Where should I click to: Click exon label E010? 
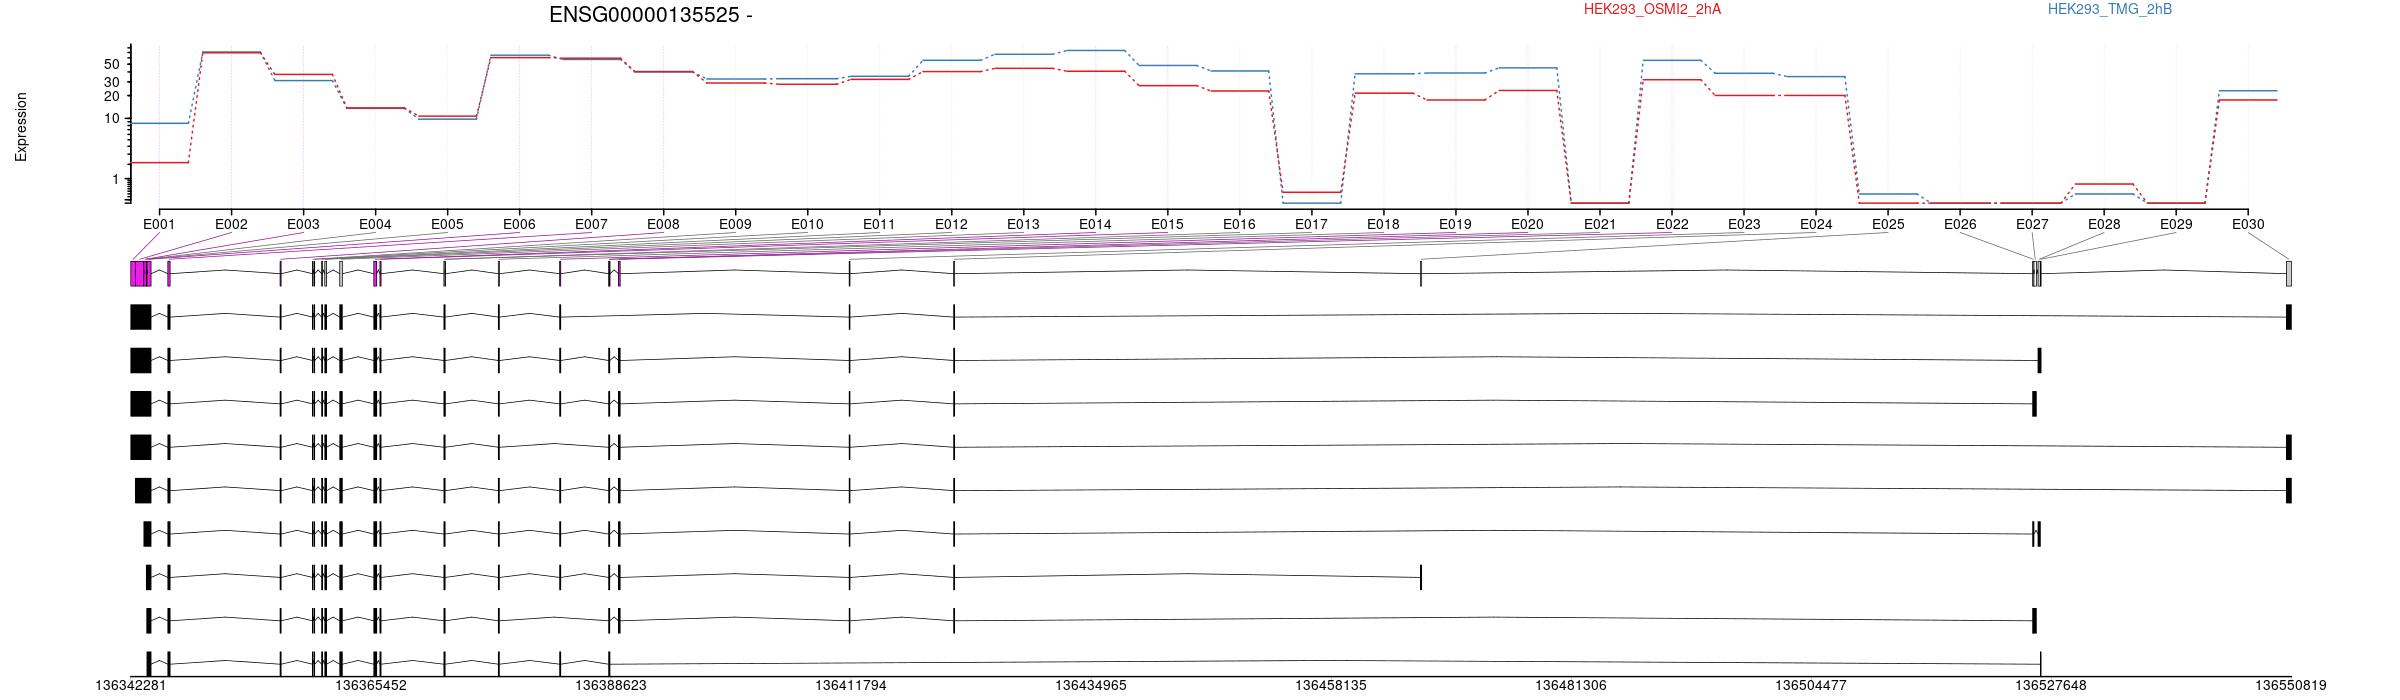pos(807,225)
